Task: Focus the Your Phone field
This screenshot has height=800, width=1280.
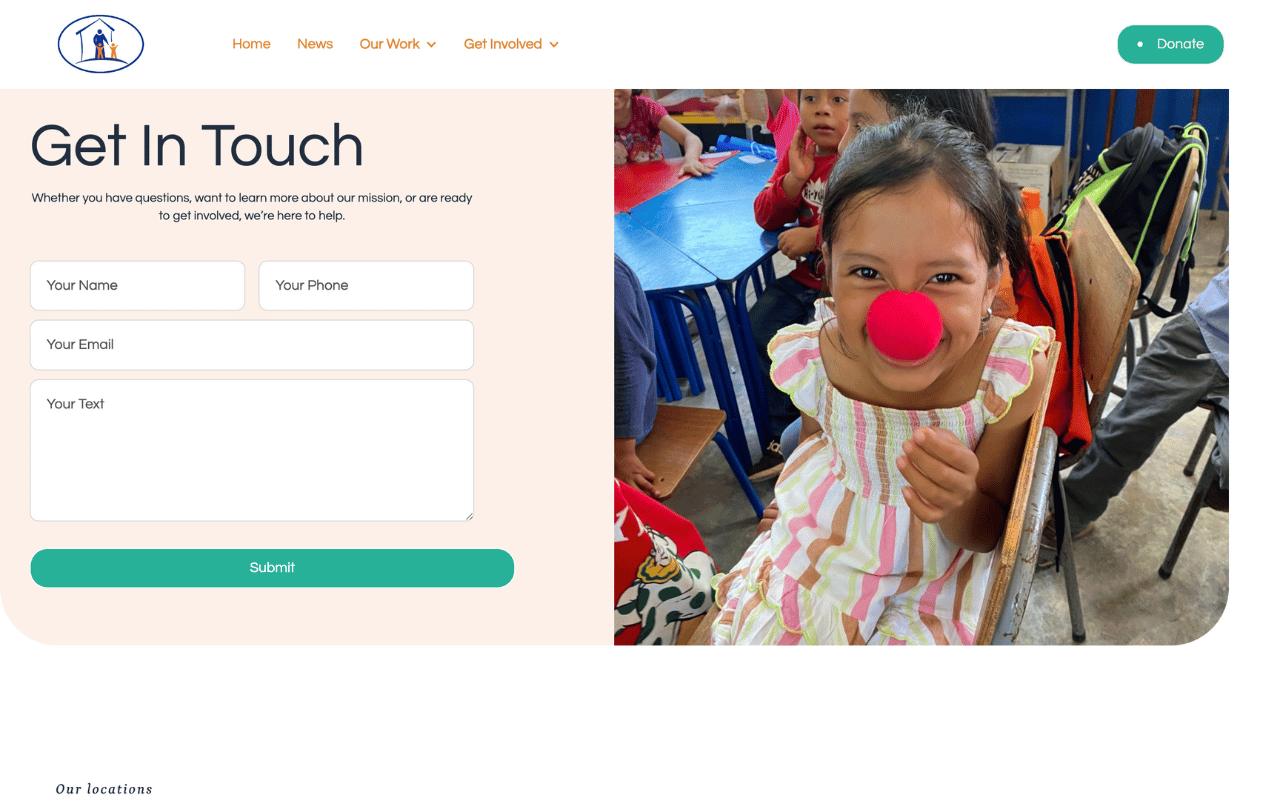Action: point(366,286)
